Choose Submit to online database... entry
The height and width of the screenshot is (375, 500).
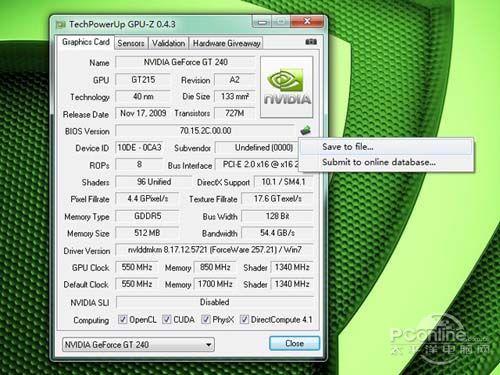(386, 162)
